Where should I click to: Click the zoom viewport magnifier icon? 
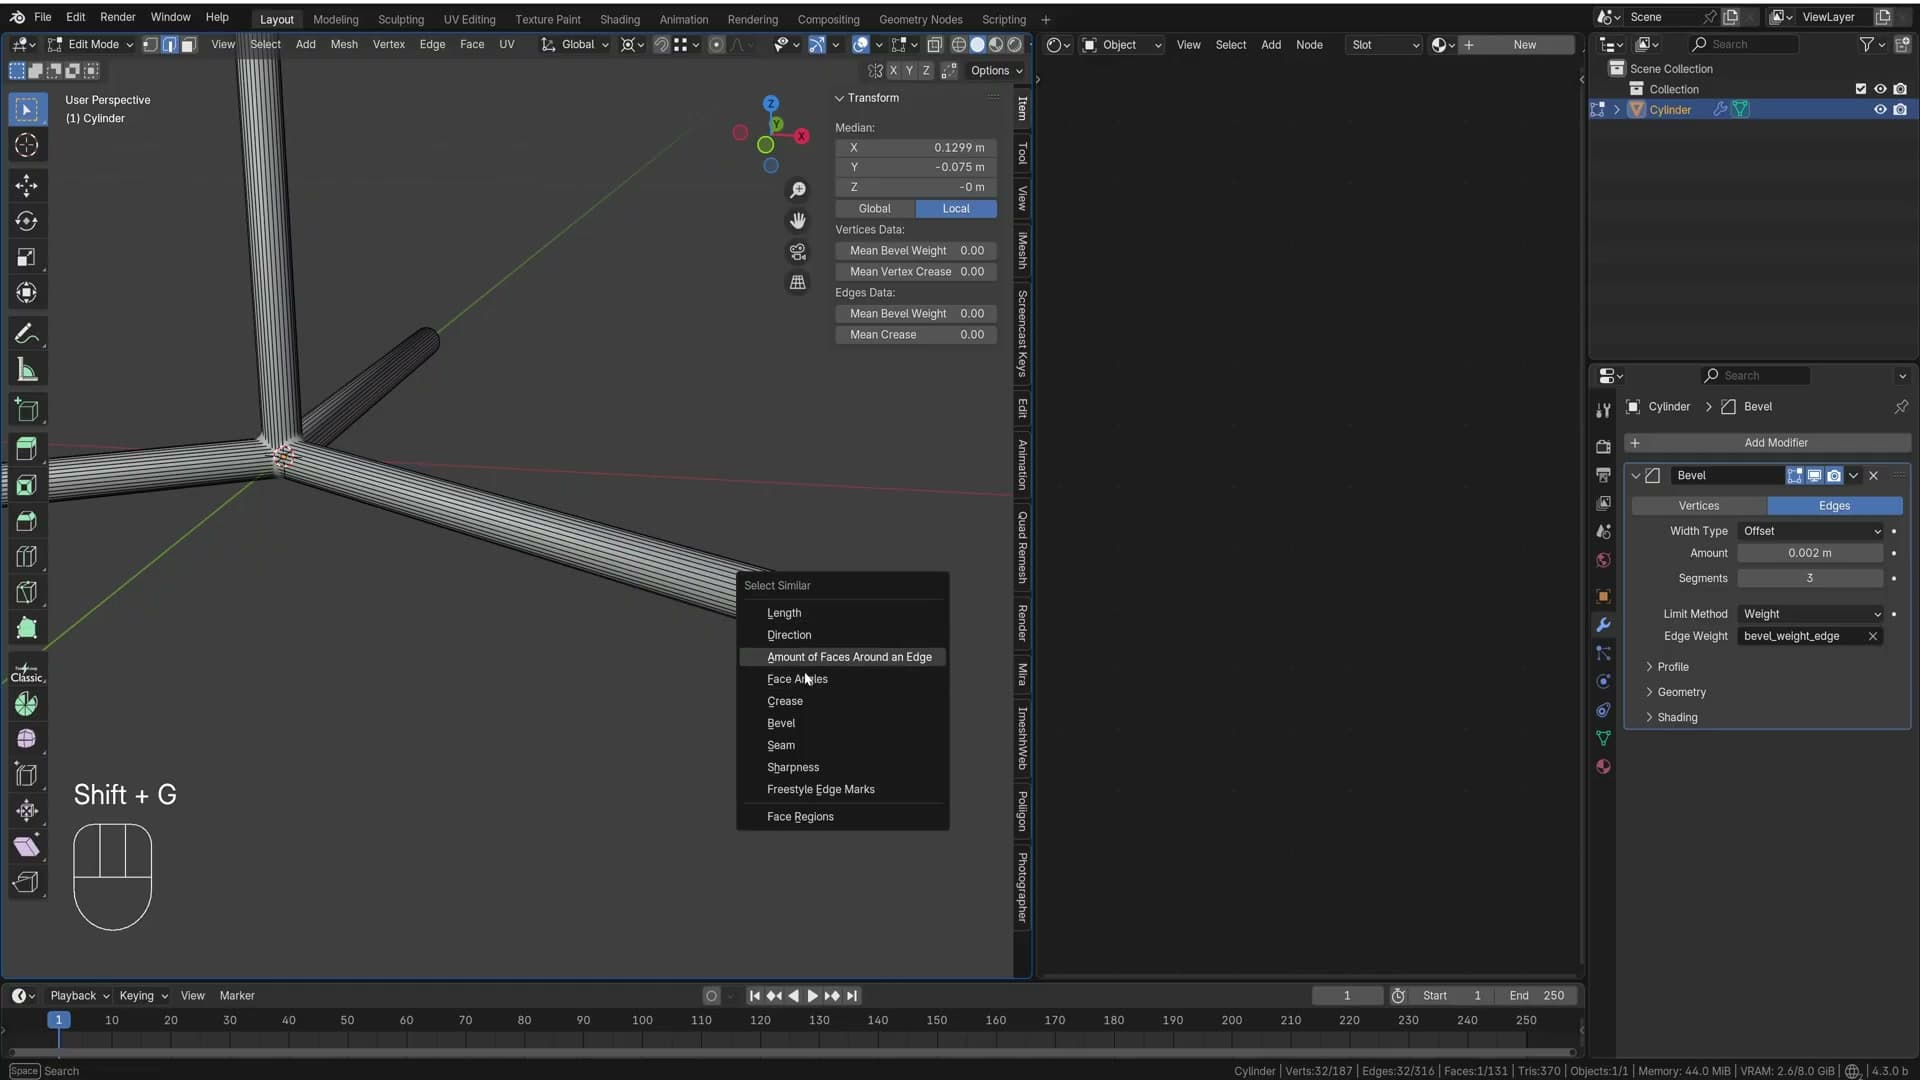point(798,190)
